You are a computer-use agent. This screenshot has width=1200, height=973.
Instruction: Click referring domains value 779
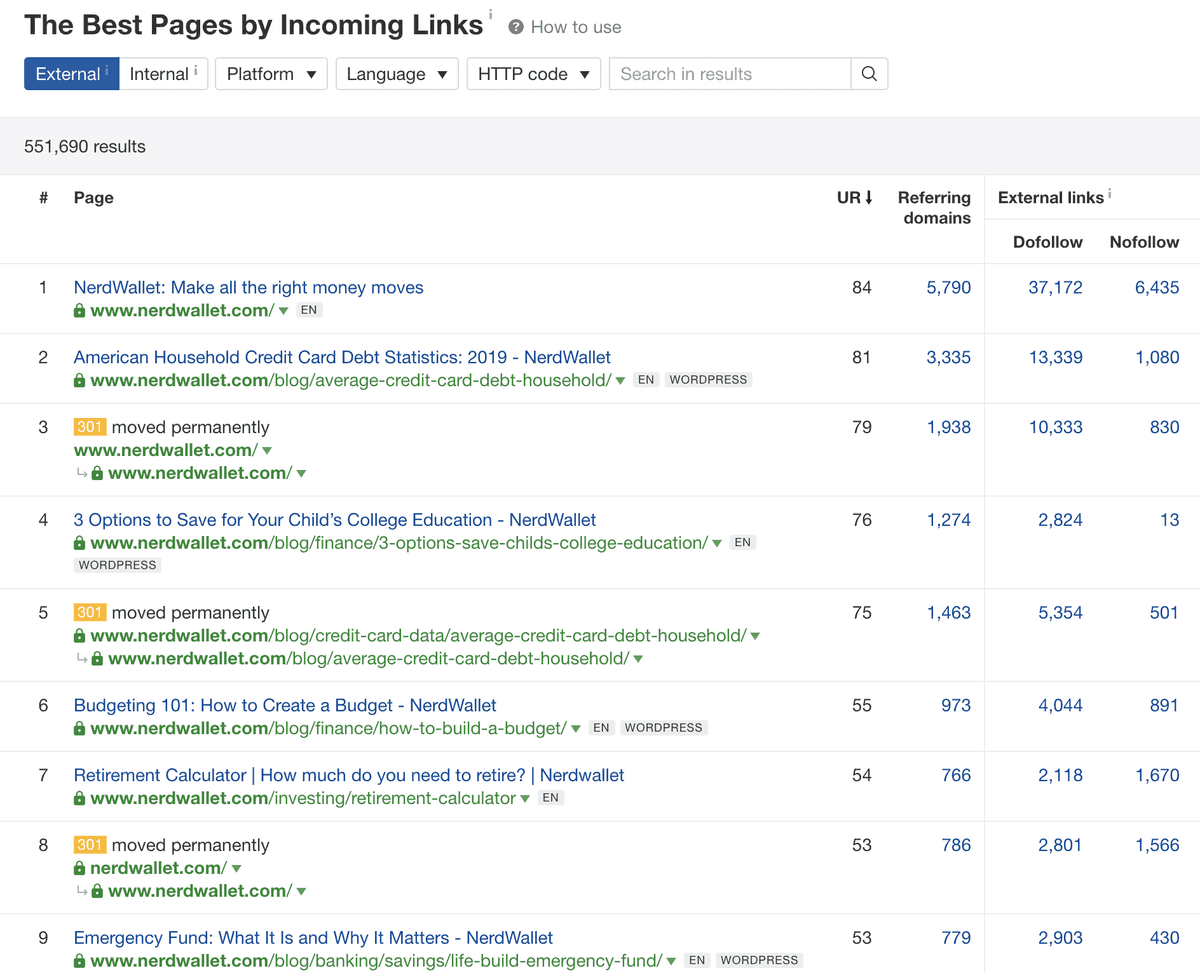(x=956, y=938)
